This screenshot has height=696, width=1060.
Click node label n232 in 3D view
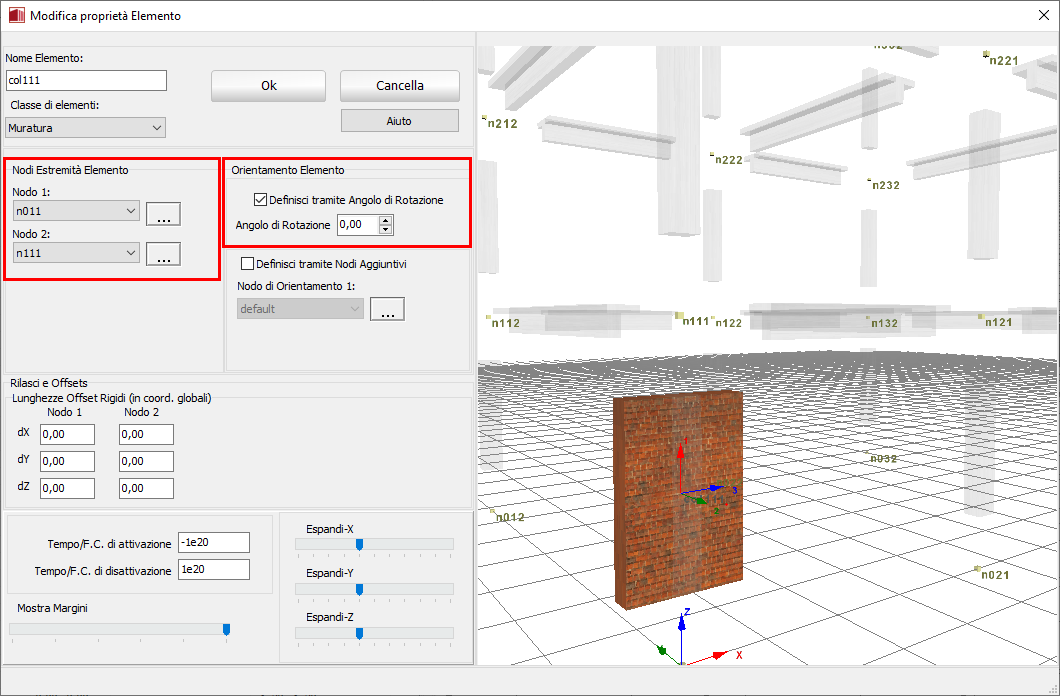point(885,185)
